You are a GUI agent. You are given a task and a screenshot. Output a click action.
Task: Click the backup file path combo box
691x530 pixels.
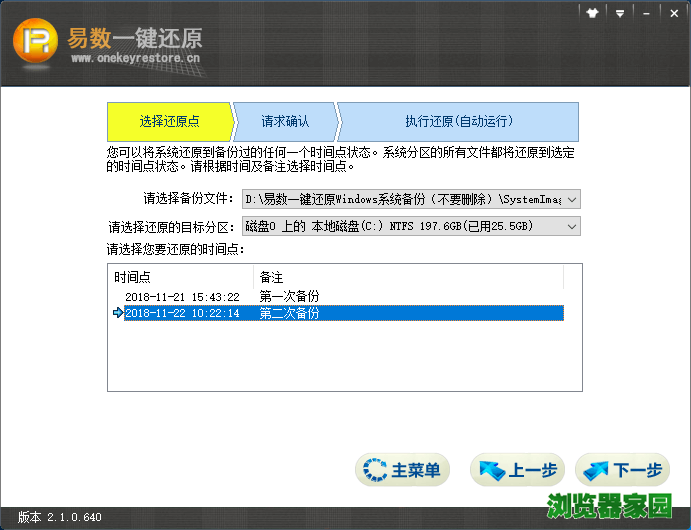tap(411, 200)
